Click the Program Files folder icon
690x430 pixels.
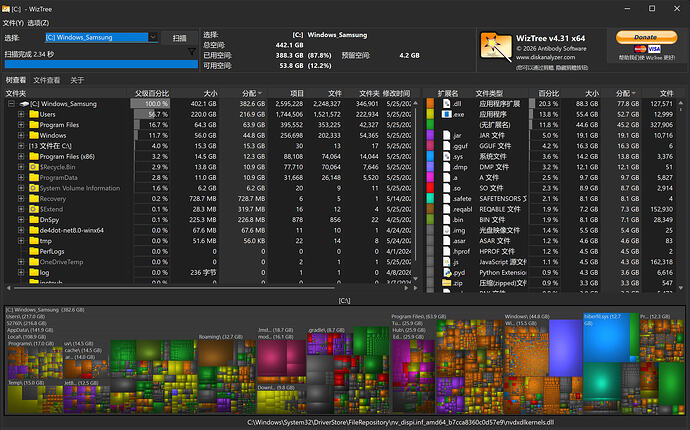click(x=34, y=125)
